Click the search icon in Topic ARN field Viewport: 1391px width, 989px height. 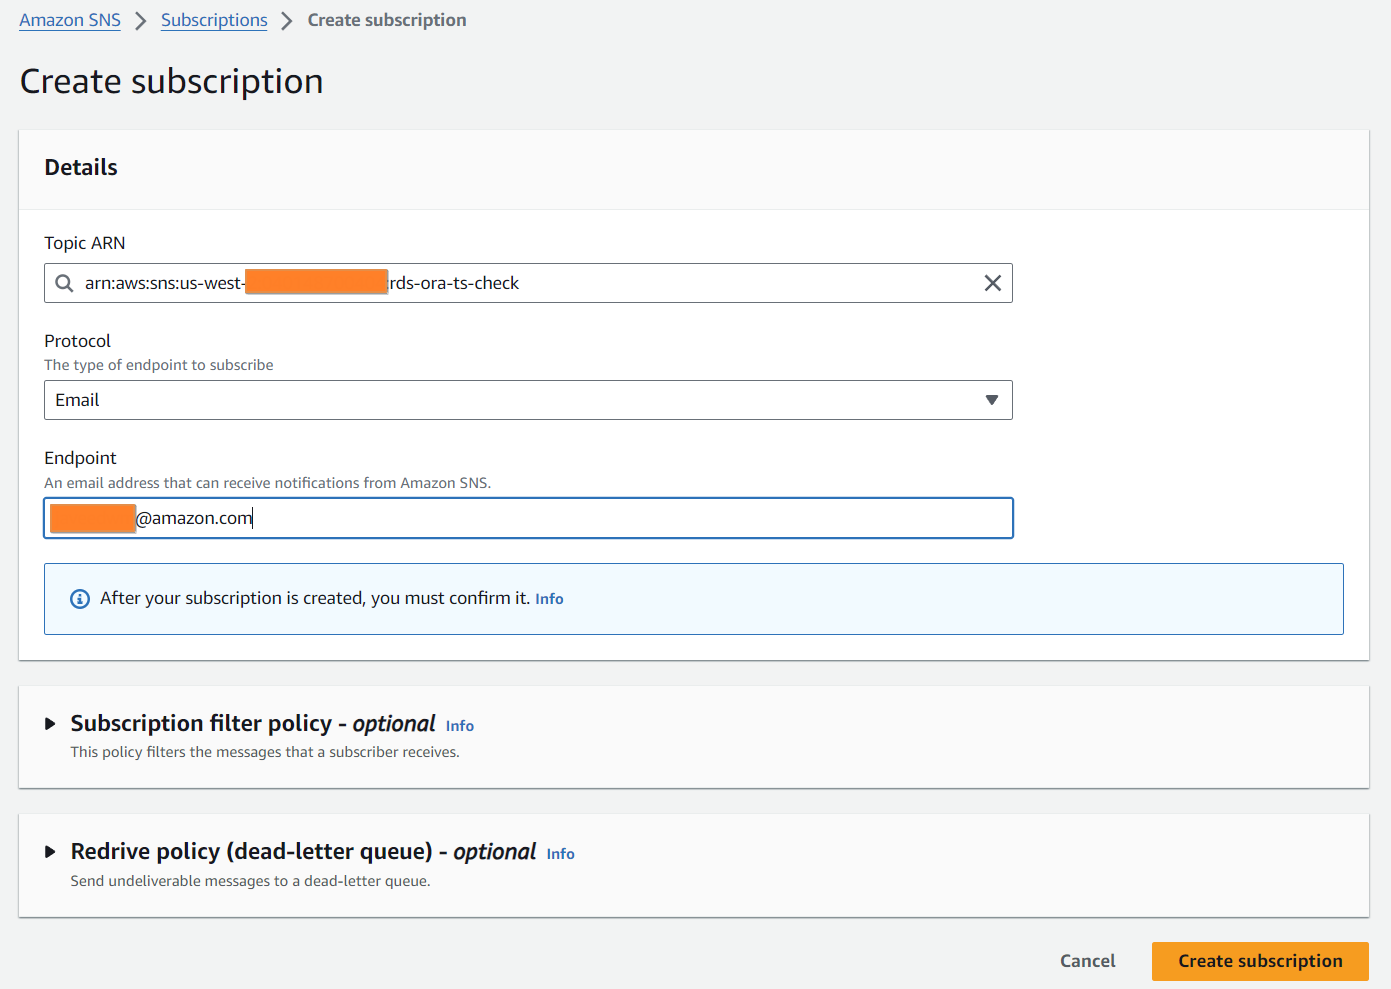(x=64, y=283)
